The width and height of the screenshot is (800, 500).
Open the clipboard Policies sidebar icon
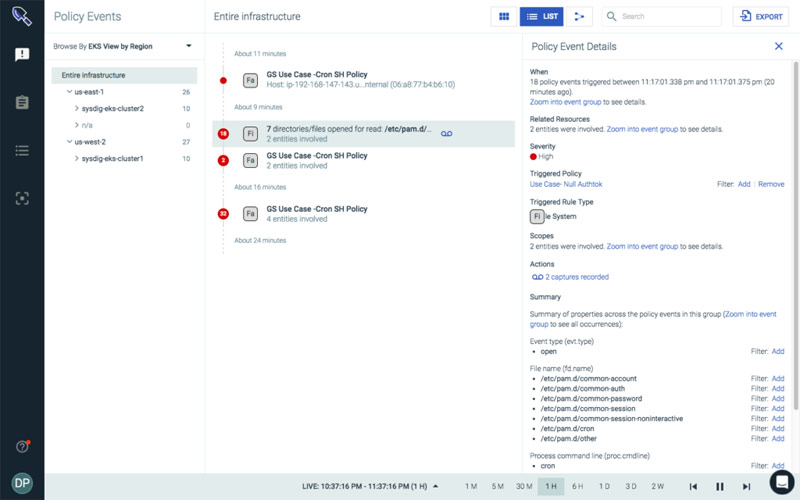(22, 102)
